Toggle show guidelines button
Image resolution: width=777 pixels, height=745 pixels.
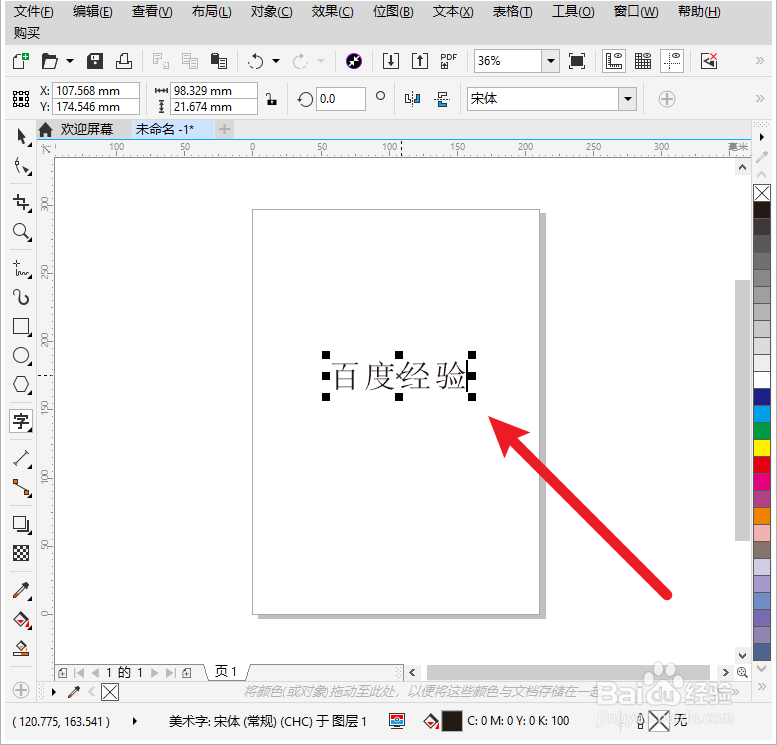click(672, 61)
